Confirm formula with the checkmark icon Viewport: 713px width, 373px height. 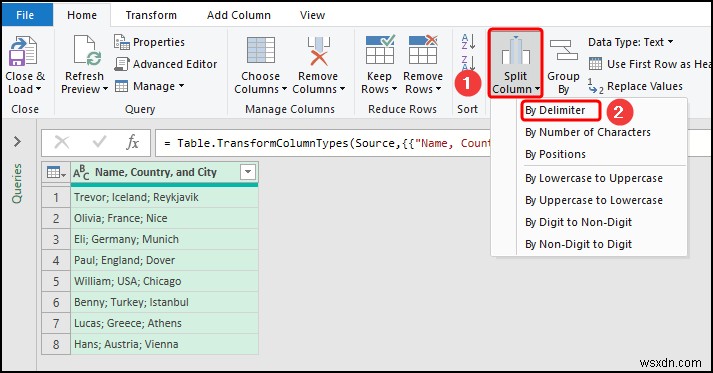pyautogui.click(x=99, y=142)
